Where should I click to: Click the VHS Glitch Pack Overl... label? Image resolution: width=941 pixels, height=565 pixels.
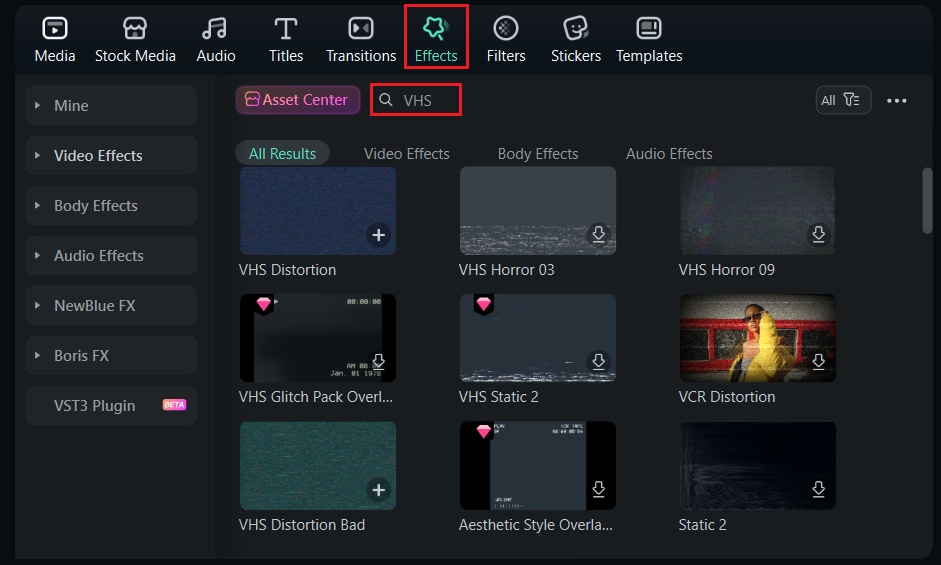coord(316,397)
